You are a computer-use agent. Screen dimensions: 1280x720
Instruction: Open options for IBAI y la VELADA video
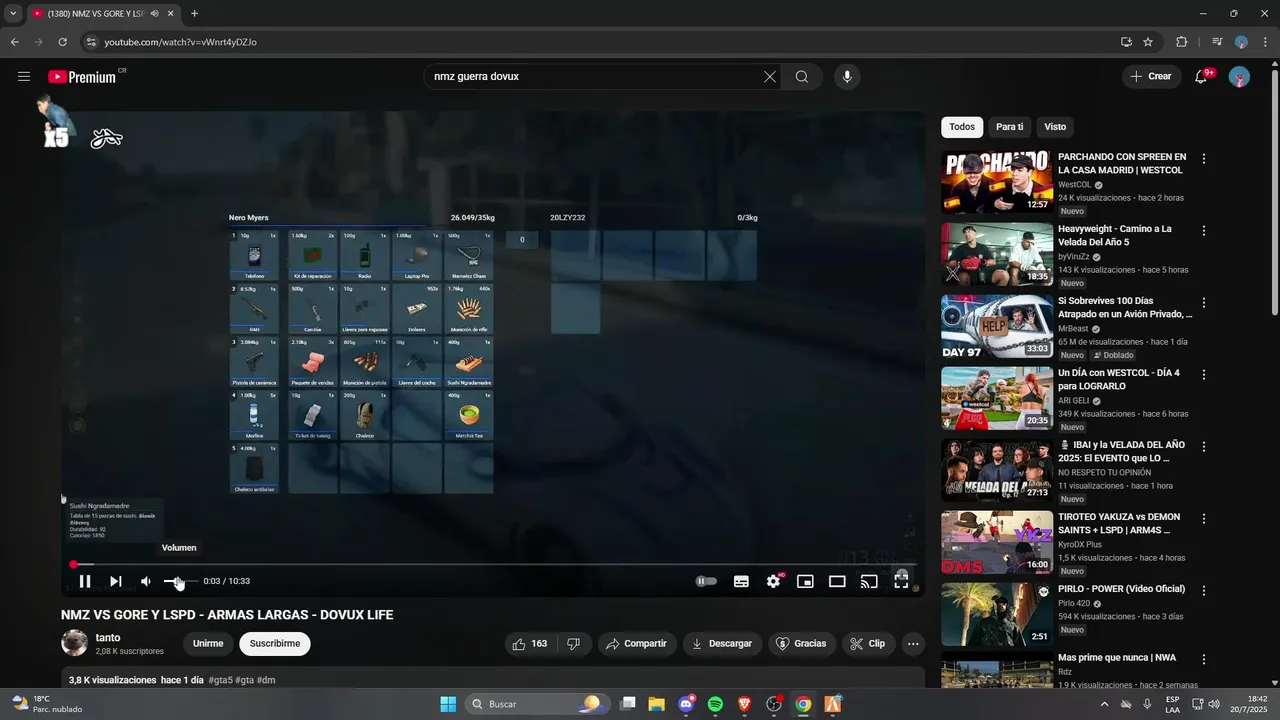click(x=1204, y=447)
